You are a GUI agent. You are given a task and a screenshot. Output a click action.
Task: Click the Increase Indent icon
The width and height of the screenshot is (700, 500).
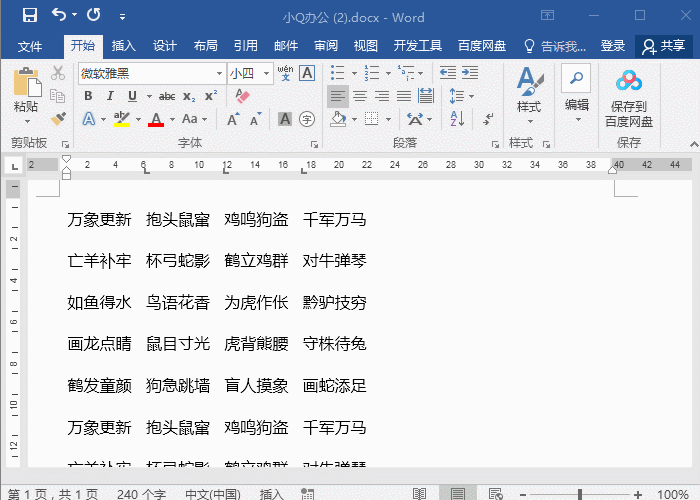tap(470, 73)
